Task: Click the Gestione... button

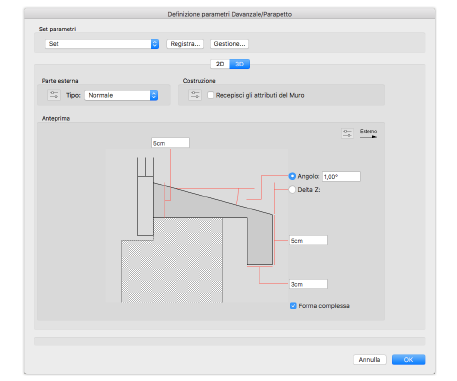Action: click(229, 44)
